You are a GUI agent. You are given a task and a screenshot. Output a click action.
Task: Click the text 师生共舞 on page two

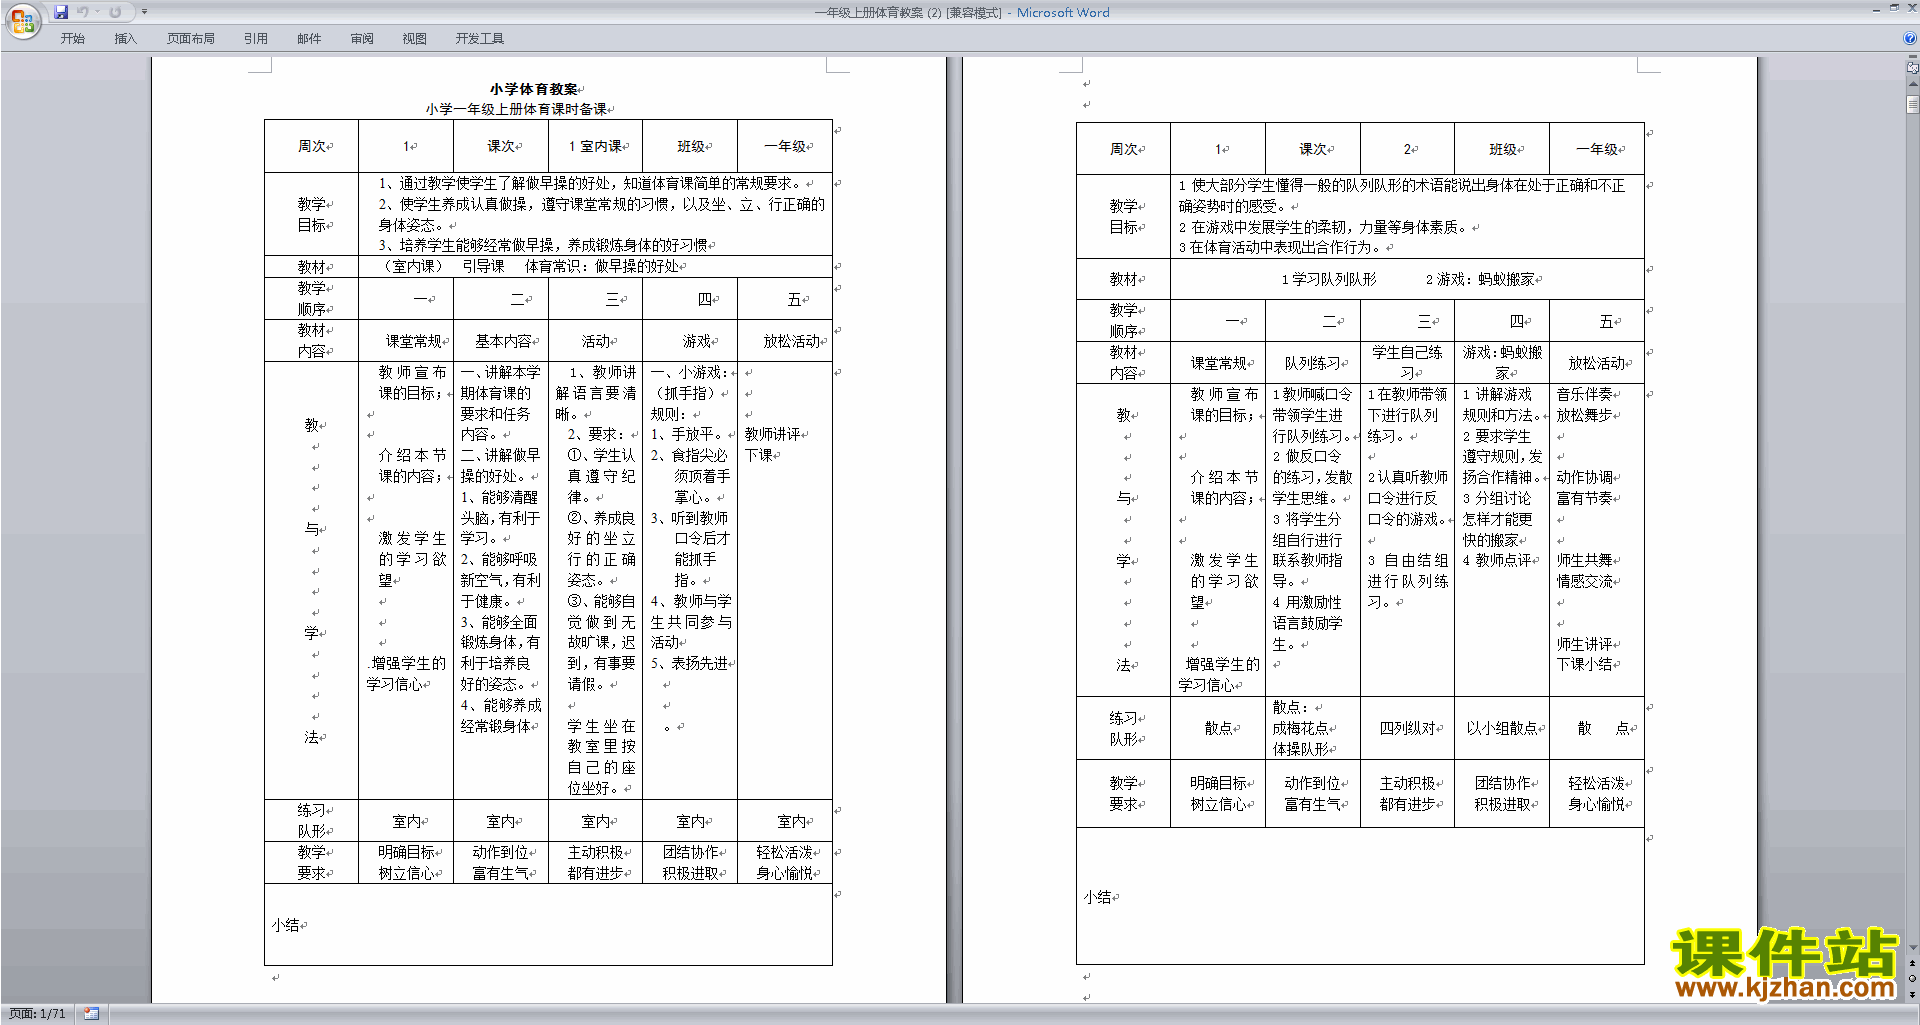tap(1585, 560)
